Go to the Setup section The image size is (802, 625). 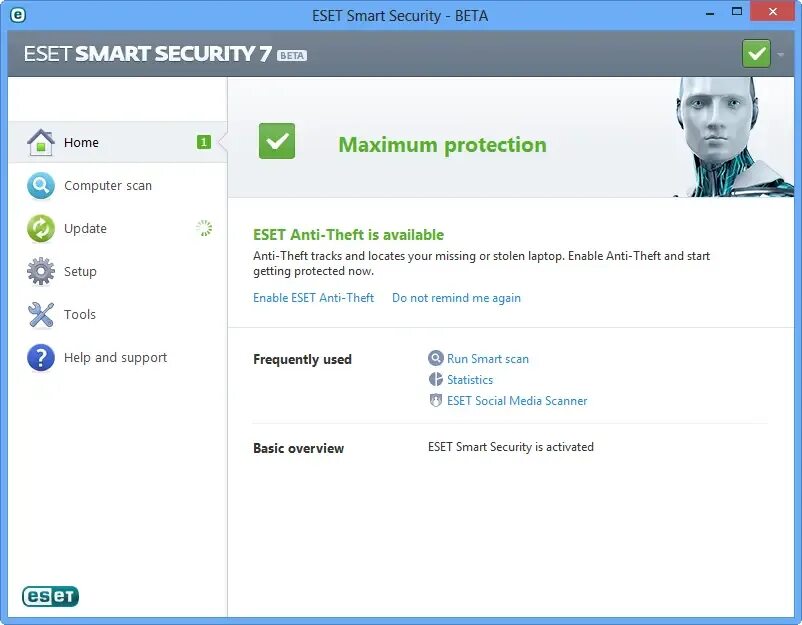click(80, 271)
